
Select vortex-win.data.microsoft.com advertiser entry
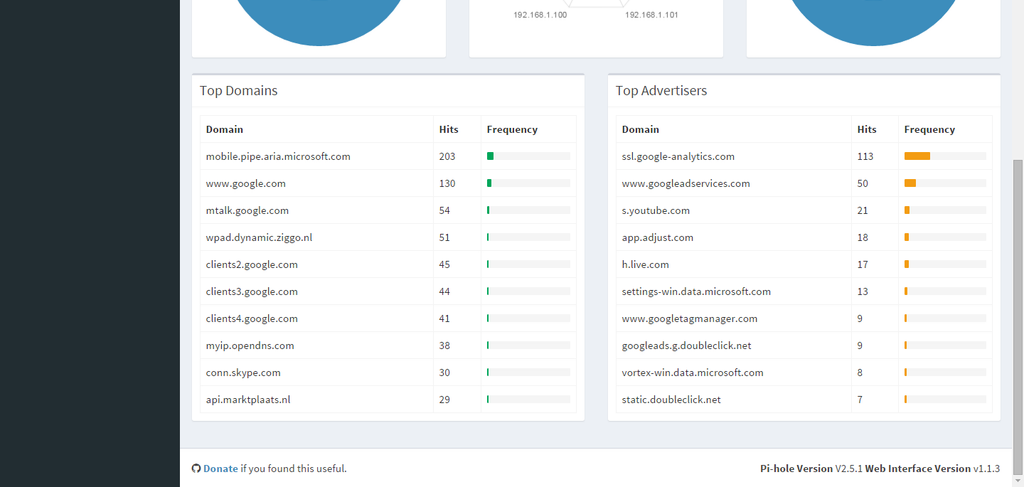[692, 373]
